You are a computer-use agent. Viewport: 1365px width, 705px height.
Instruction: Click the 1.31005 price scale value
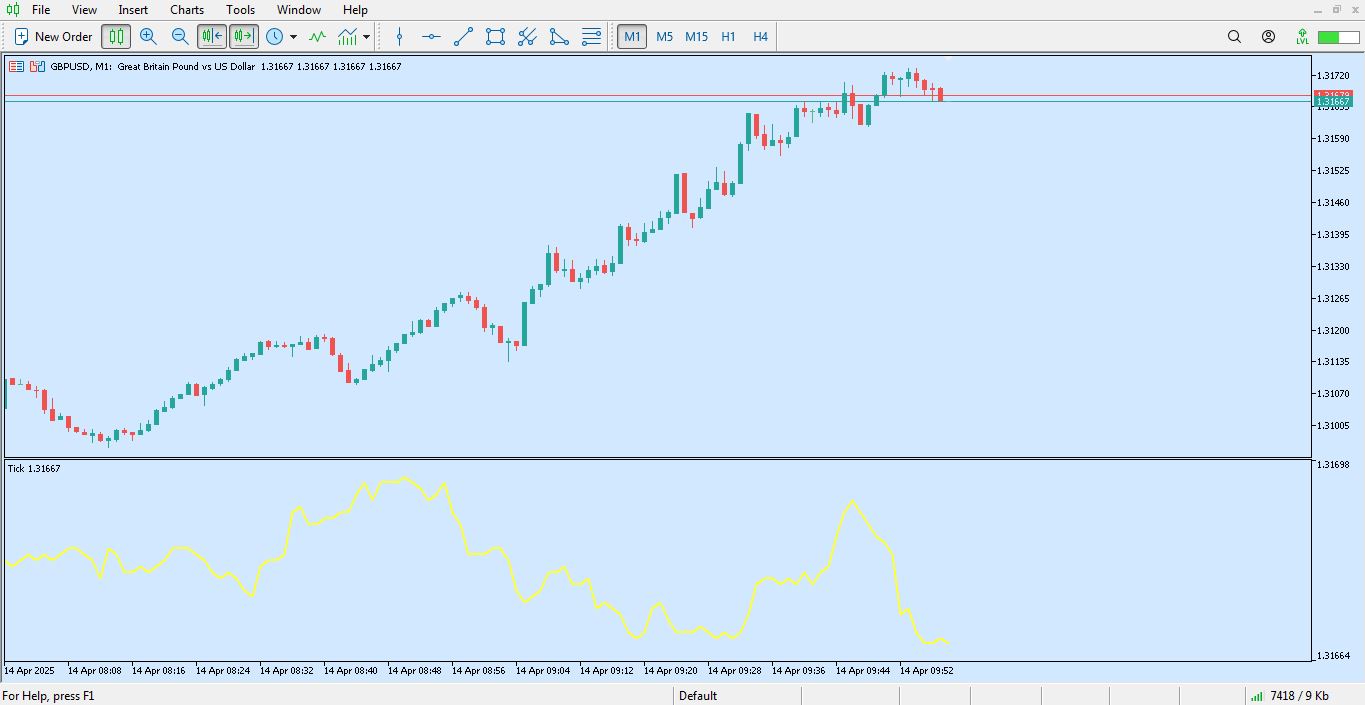point(1333,425)
